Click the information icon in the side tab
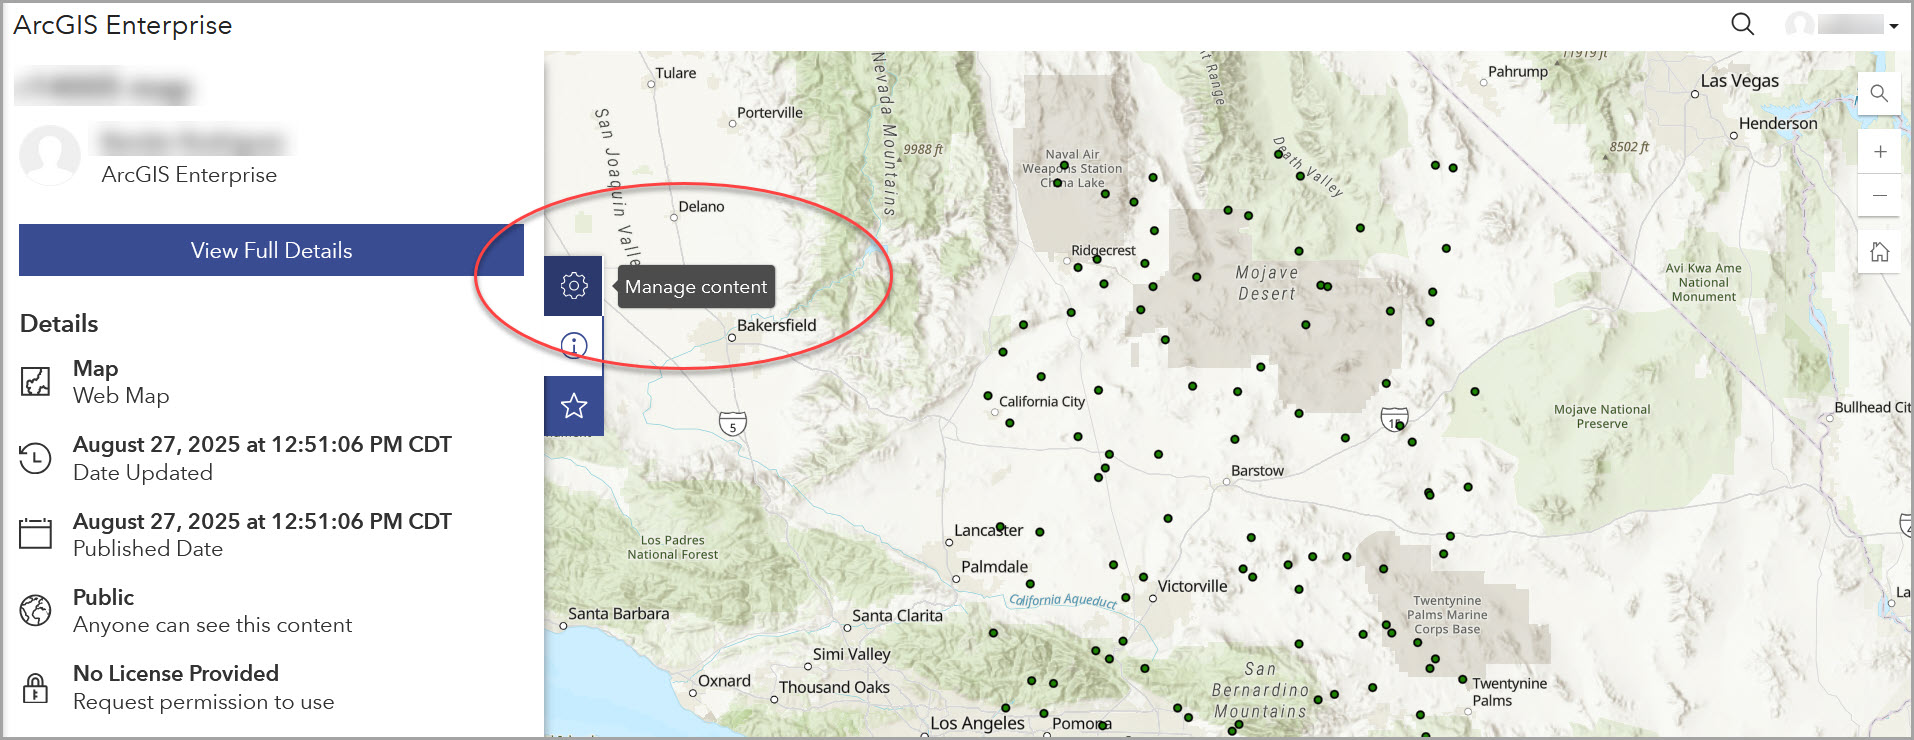The width and height of the screenshot is (1914, 740). (574, 346)
